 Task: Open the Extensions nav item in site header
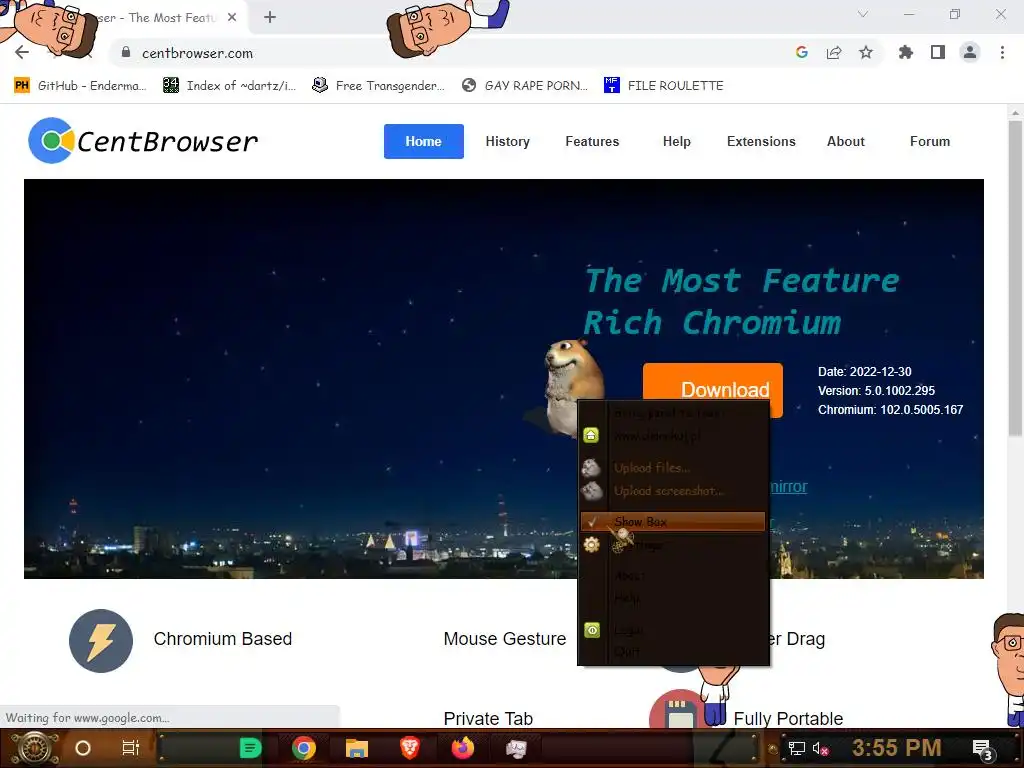(761, 141)
